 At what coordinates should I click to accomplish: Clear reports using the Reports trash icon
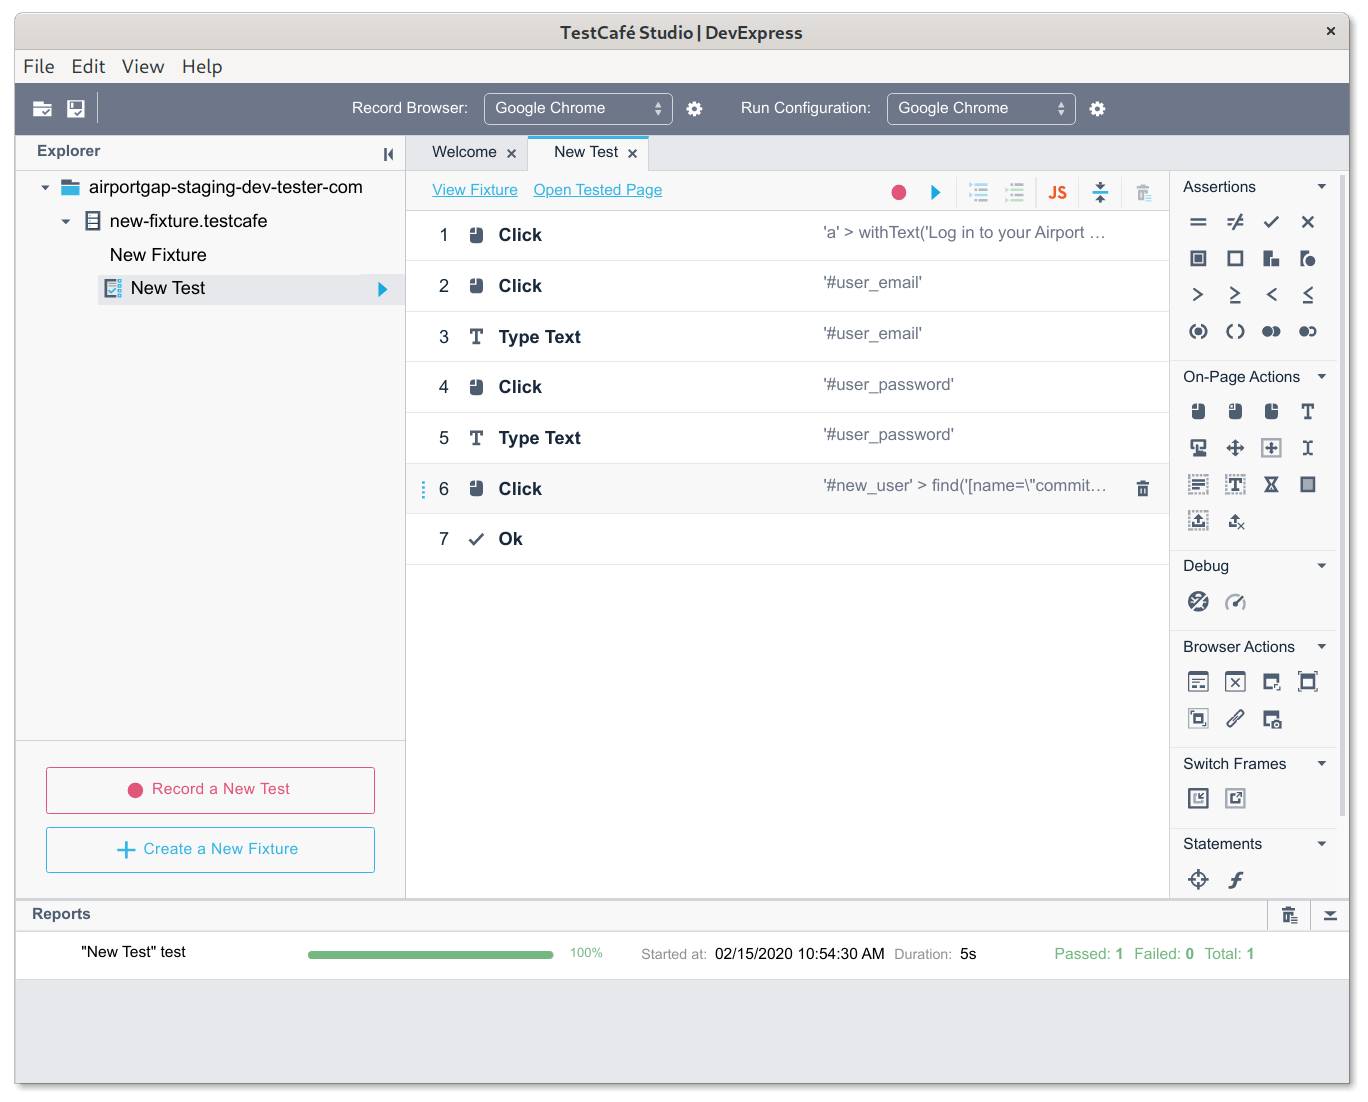(x=1290, y=915)
